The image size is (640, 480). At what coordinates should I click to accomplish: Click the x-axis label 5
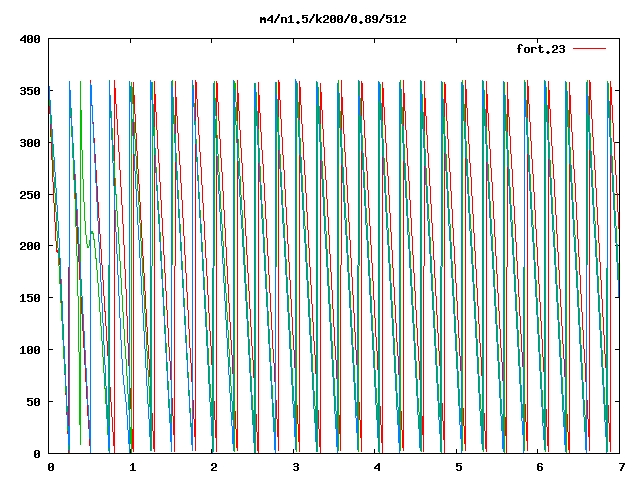[459, 467]
